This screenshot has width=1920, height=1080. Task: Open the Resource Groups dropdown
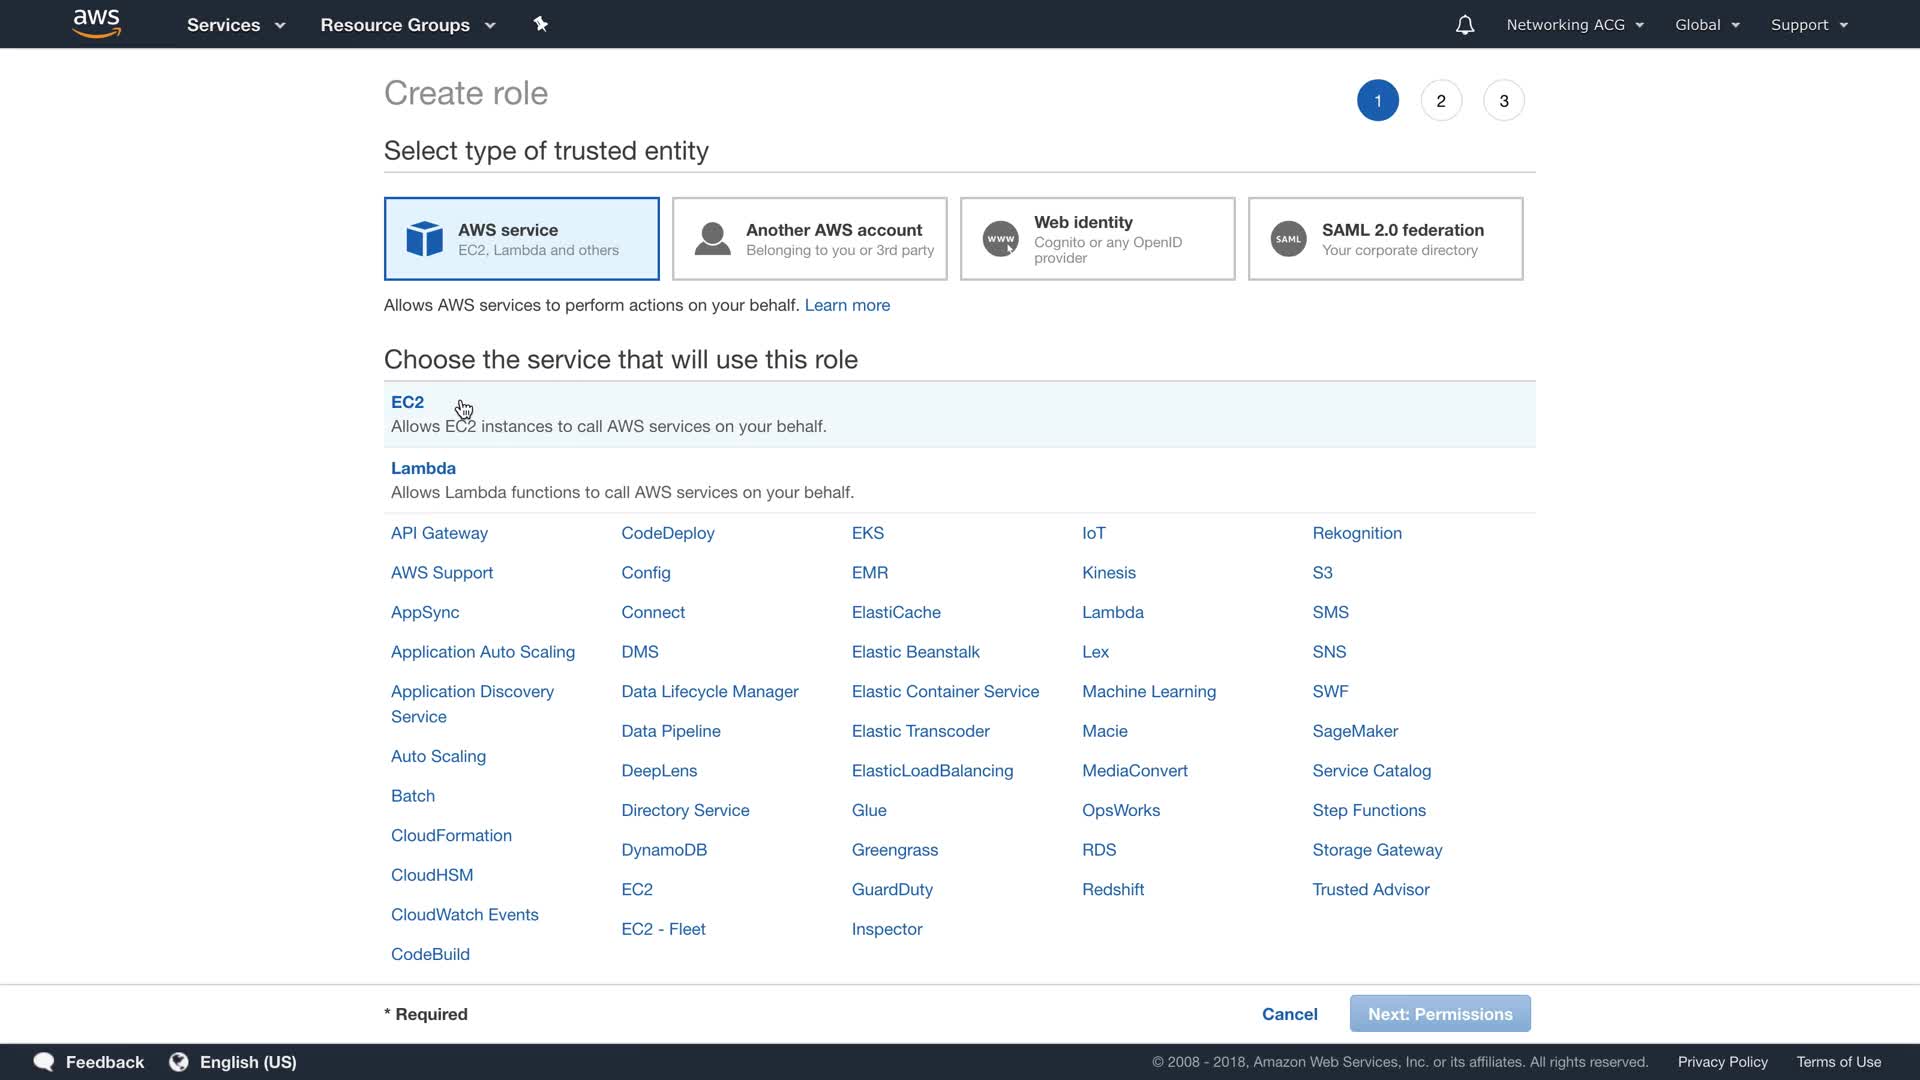coord(407,25)
